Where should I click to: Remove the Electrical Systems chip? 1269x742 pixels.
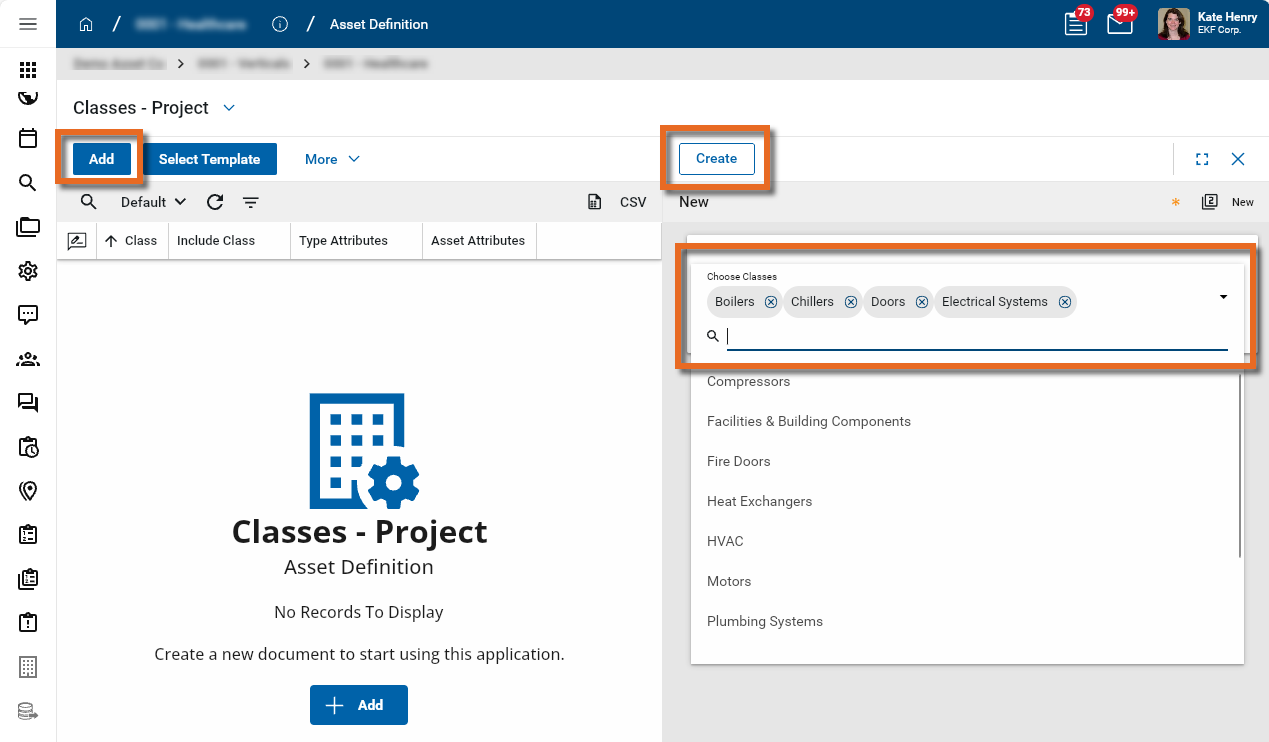pos(1065,302)
